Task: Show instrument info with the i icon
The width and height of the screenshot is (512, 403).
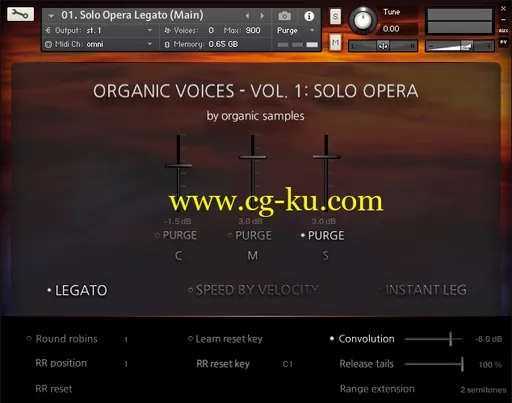Action: [309, 16]
